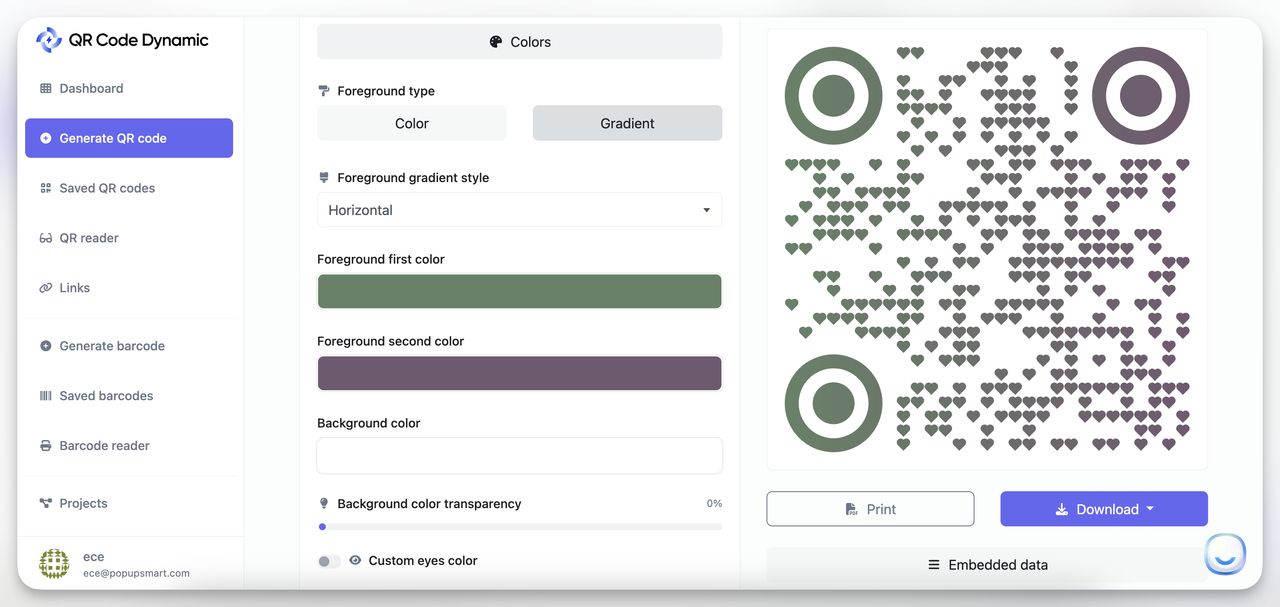Click the ece user avatar
This screenshot has height=607, width=1280.
[x=54, y=564]
